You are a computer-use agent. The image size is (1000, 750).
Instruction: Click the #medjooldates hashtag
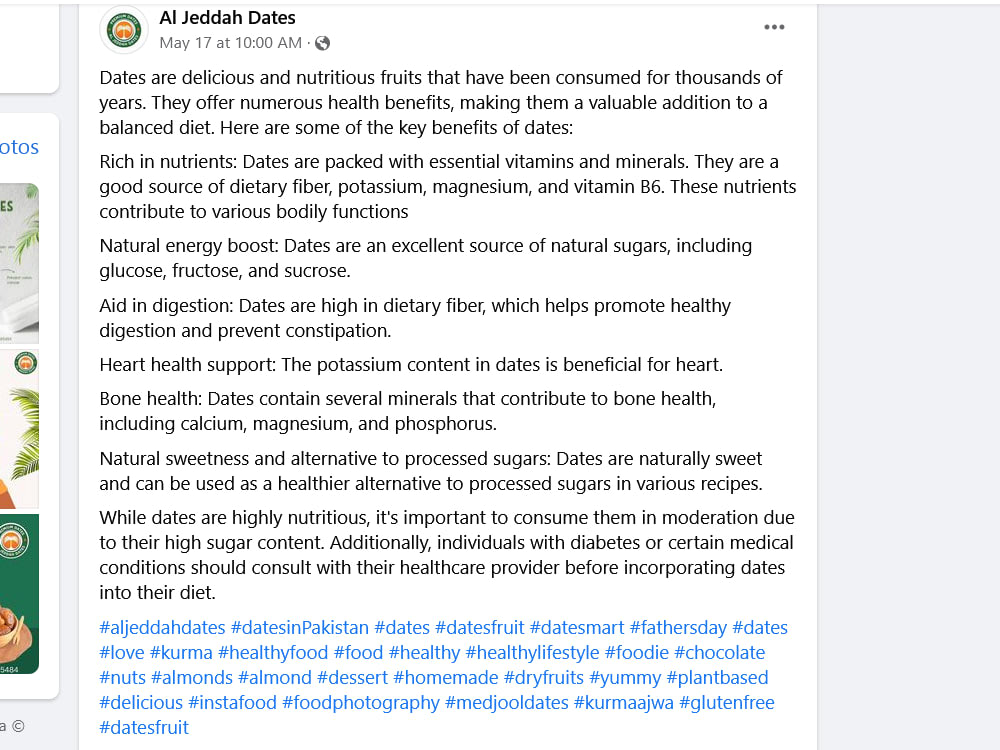[x=507, y=702]
